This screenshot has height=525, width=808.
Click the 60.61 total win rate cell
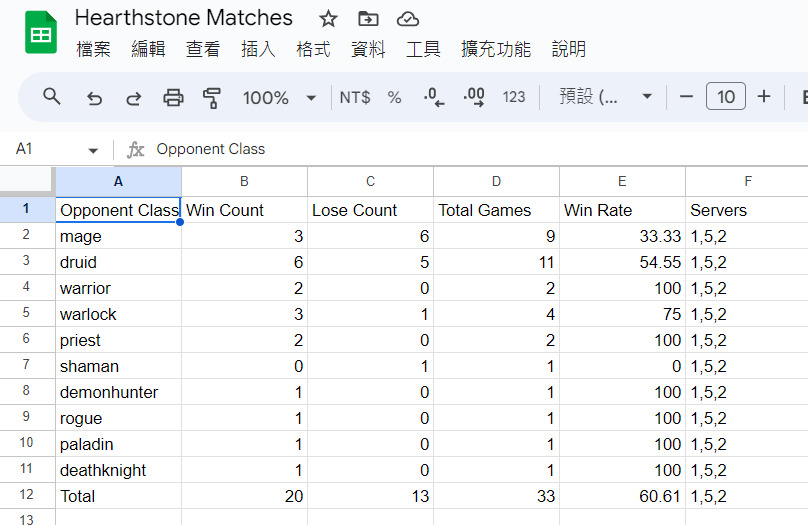[x=622, y=496]
